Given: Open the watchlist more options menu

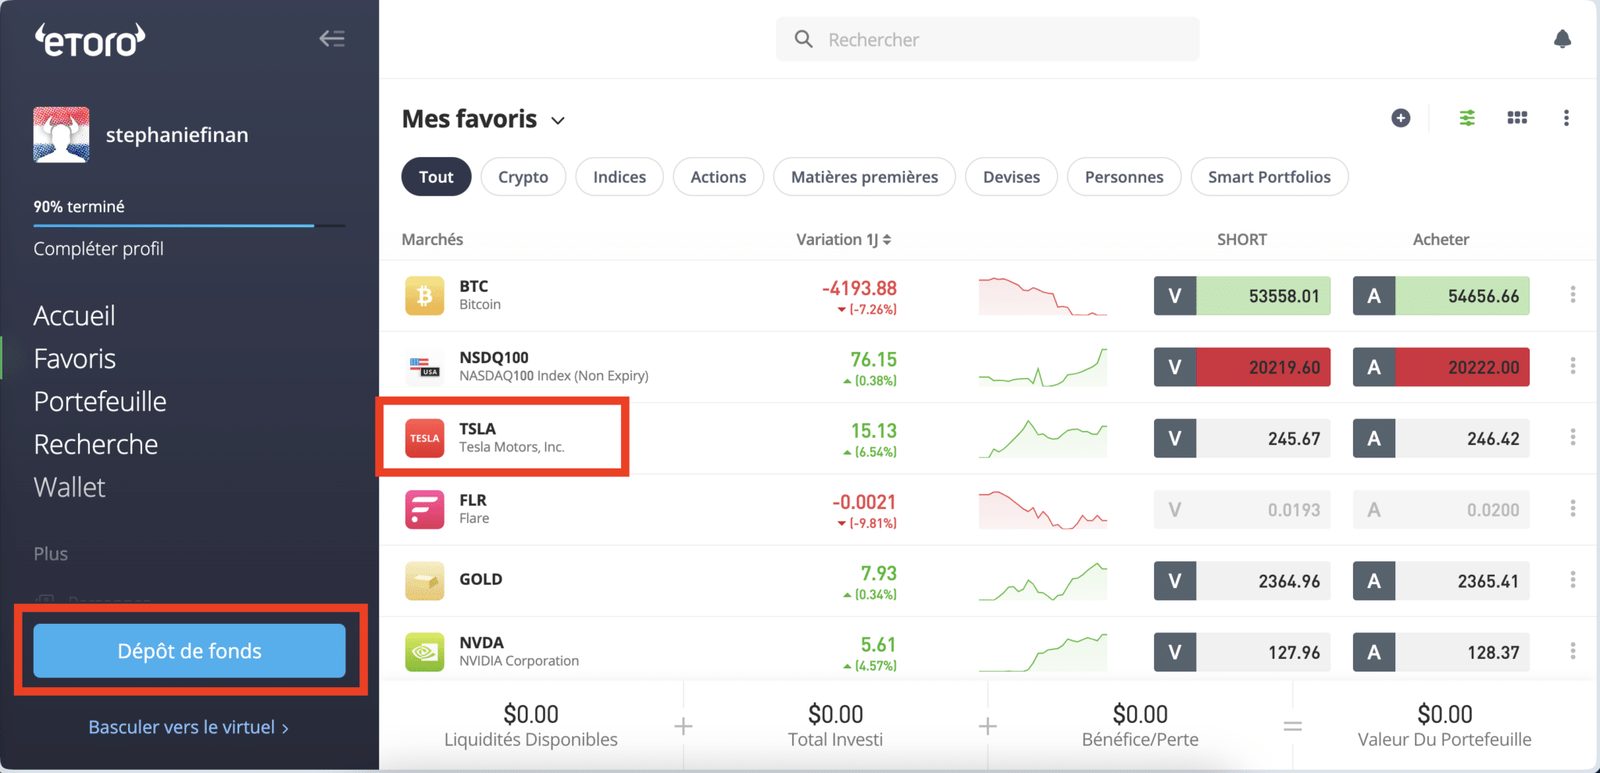Looking at the screenshot, I should point(1566,118).
